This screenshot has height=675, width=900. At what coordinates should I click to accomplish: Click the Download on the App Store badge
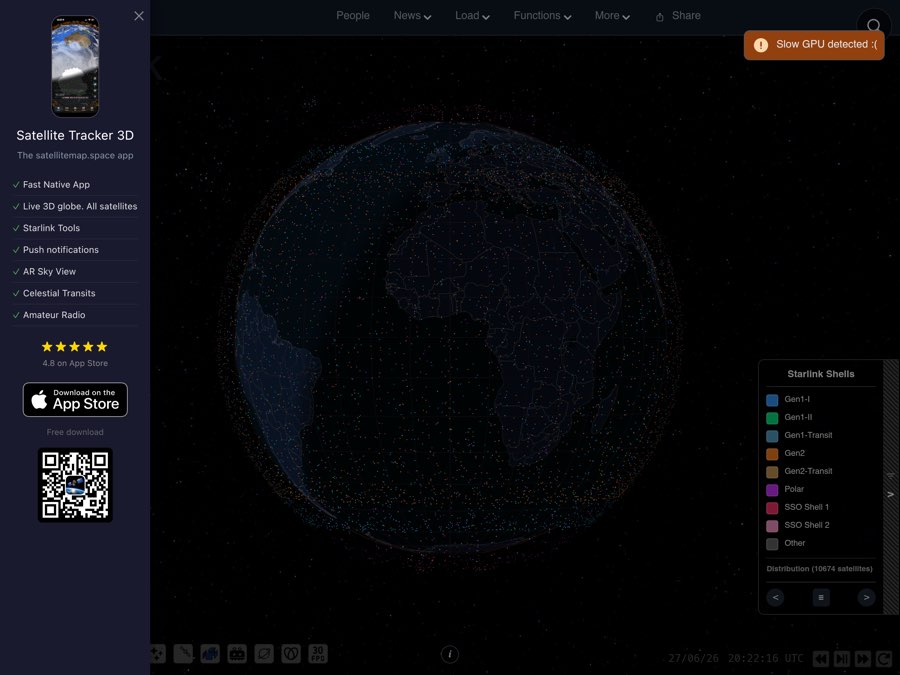75,399
